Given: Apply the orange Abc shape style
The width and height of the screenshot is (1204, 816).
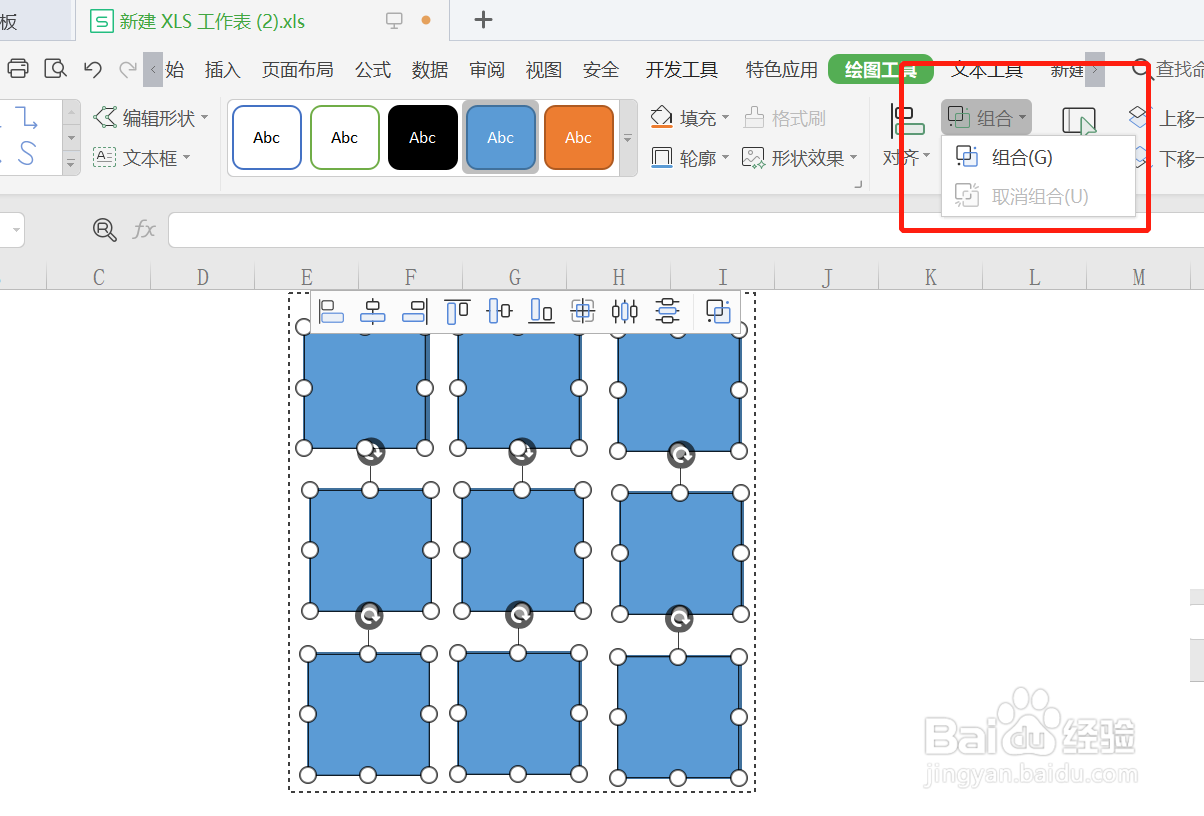Looking at the screenshot, I should (578, 138).
